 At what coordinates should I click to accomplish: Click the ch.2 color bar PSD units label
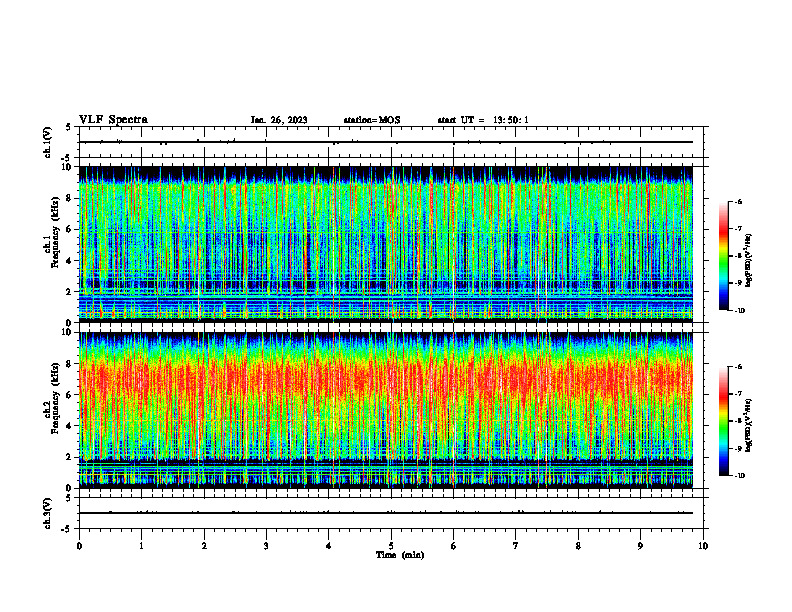(x=749, y=425)
